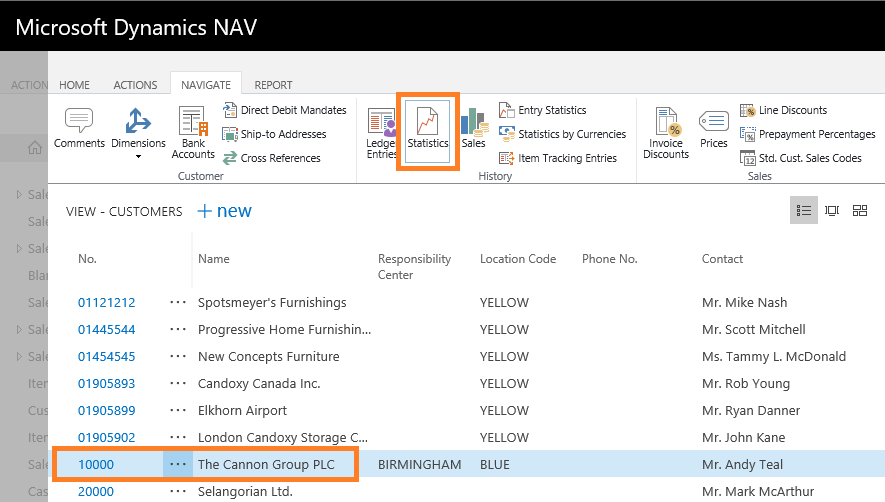This screenshot has width=885, height=502.
Task: Open row menu for New Concepts Furniture
Action: pos(178,357)
